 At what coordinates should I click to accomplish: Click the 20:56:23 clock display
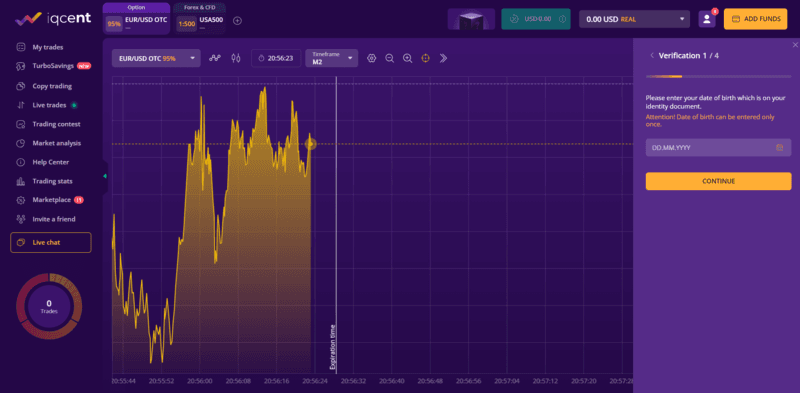(x=276, y=58)
